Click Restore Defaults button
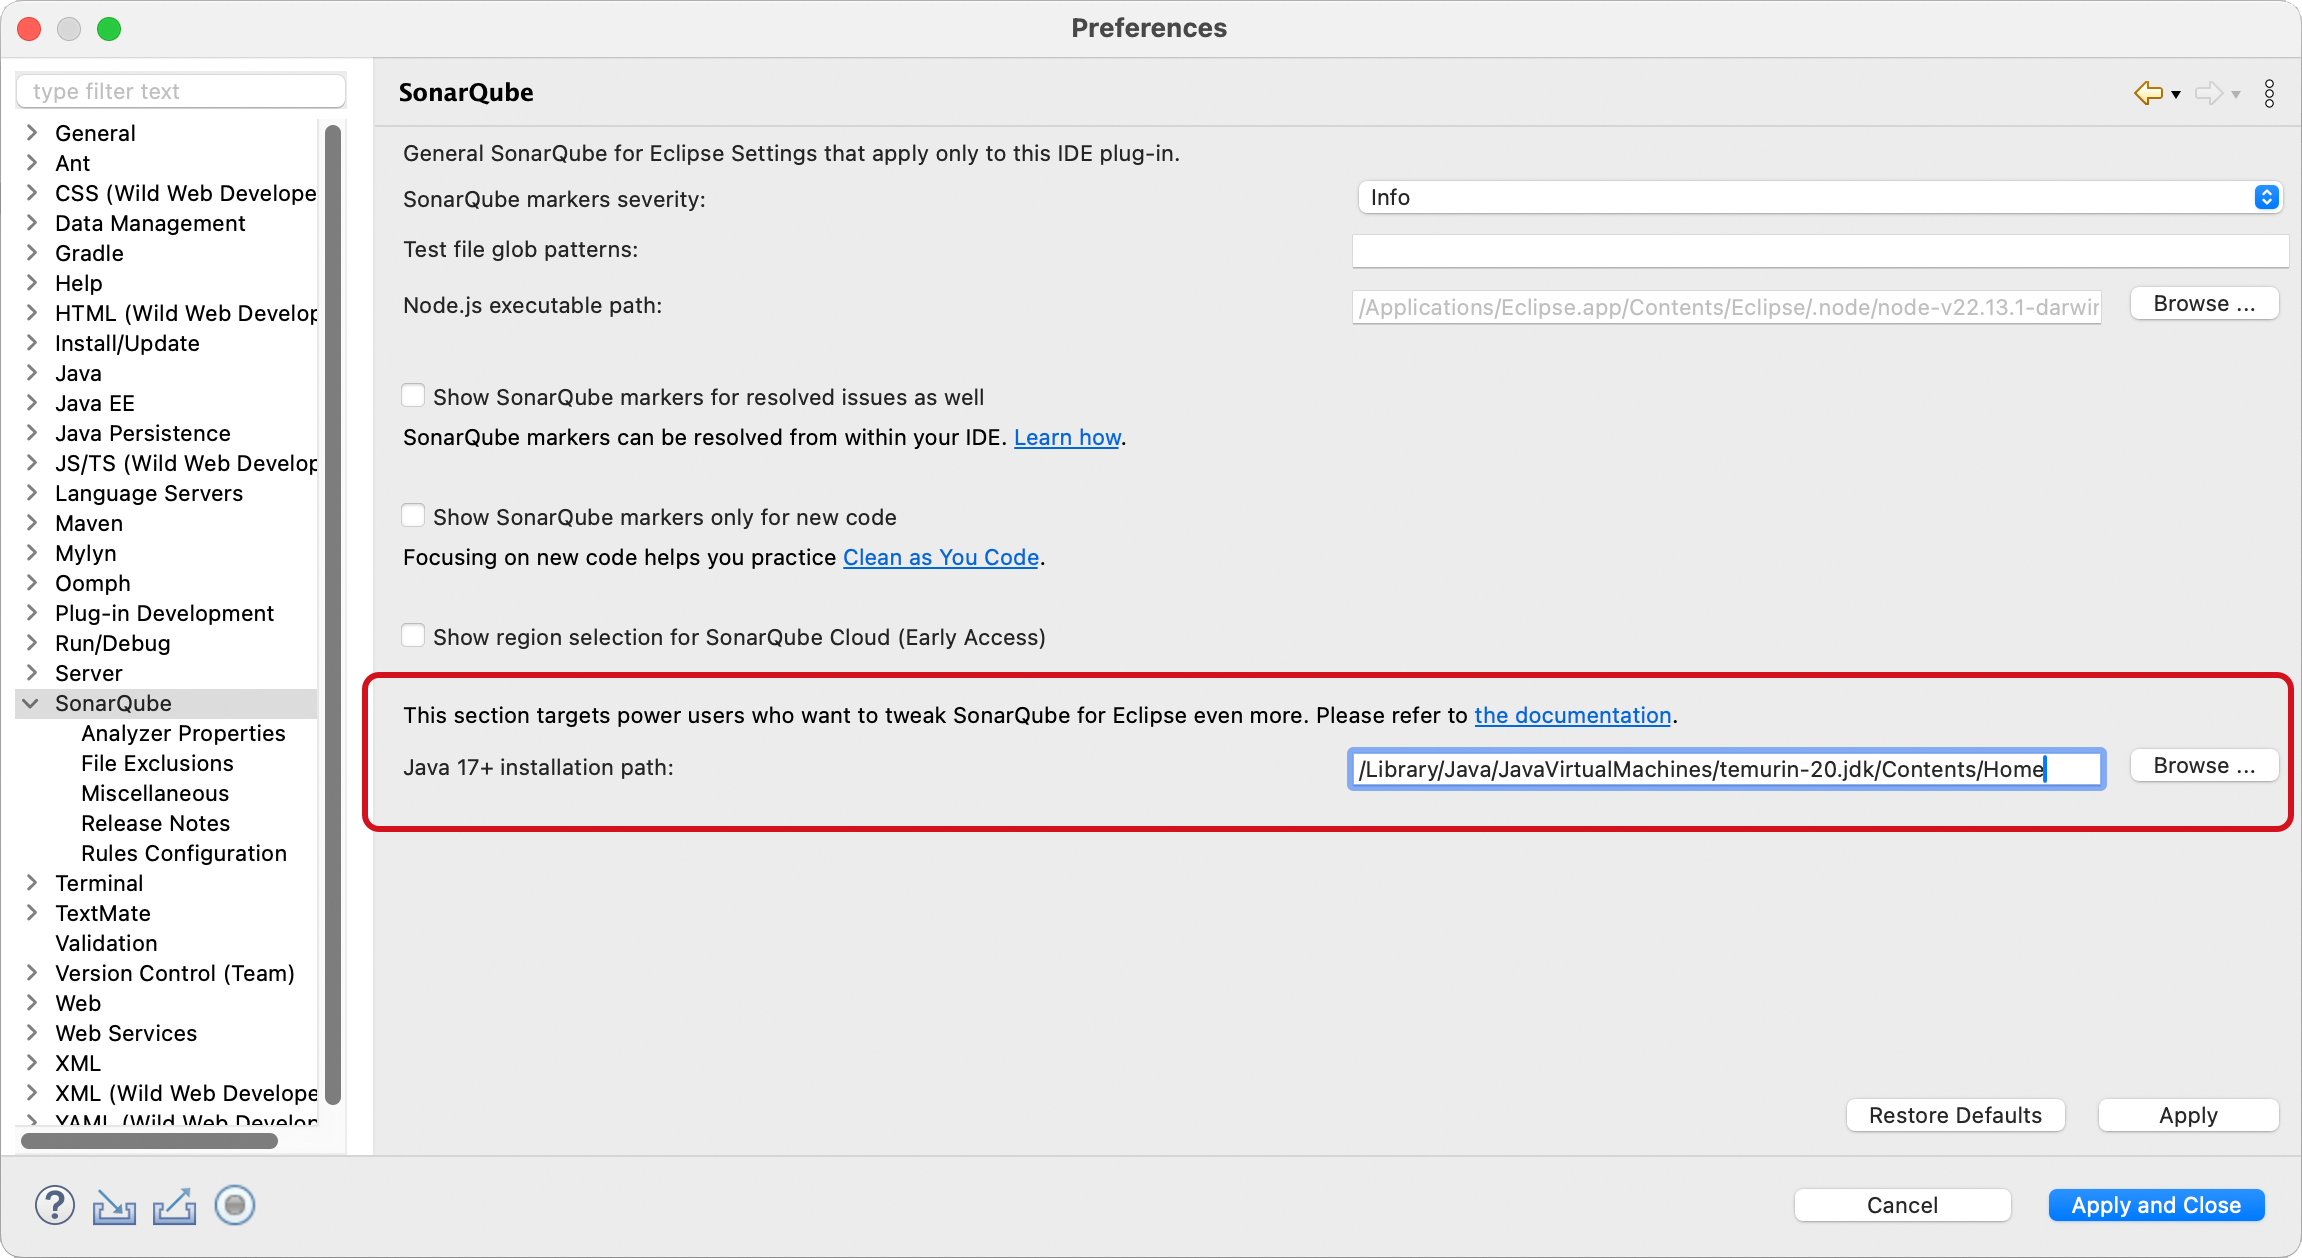Image resolution: width=2302 pixels, height=1258 pixels. tap(1955, 1115)
